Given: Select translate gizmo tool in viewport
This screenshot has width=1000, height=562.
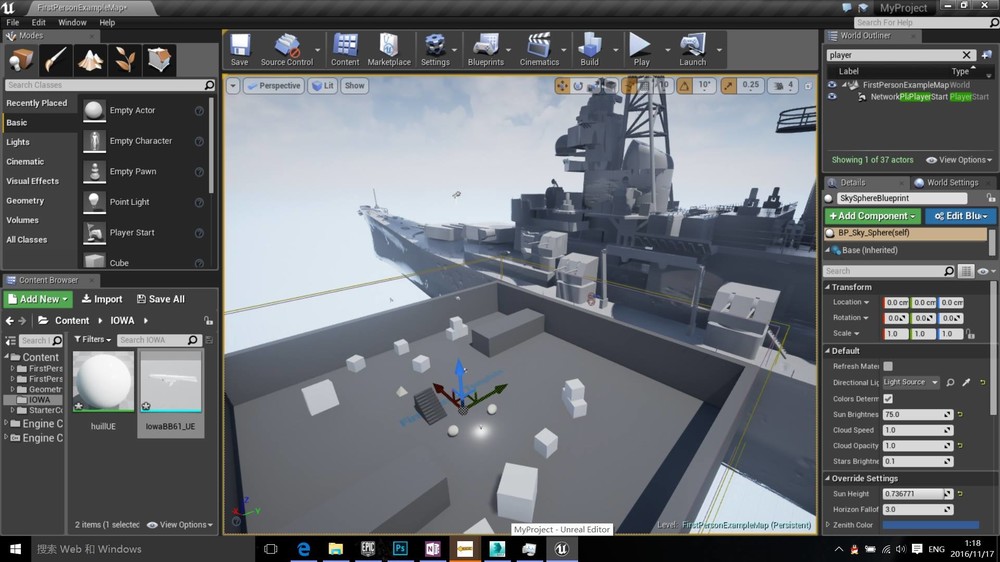Looking at the screenshot, I should click(562, 85).
